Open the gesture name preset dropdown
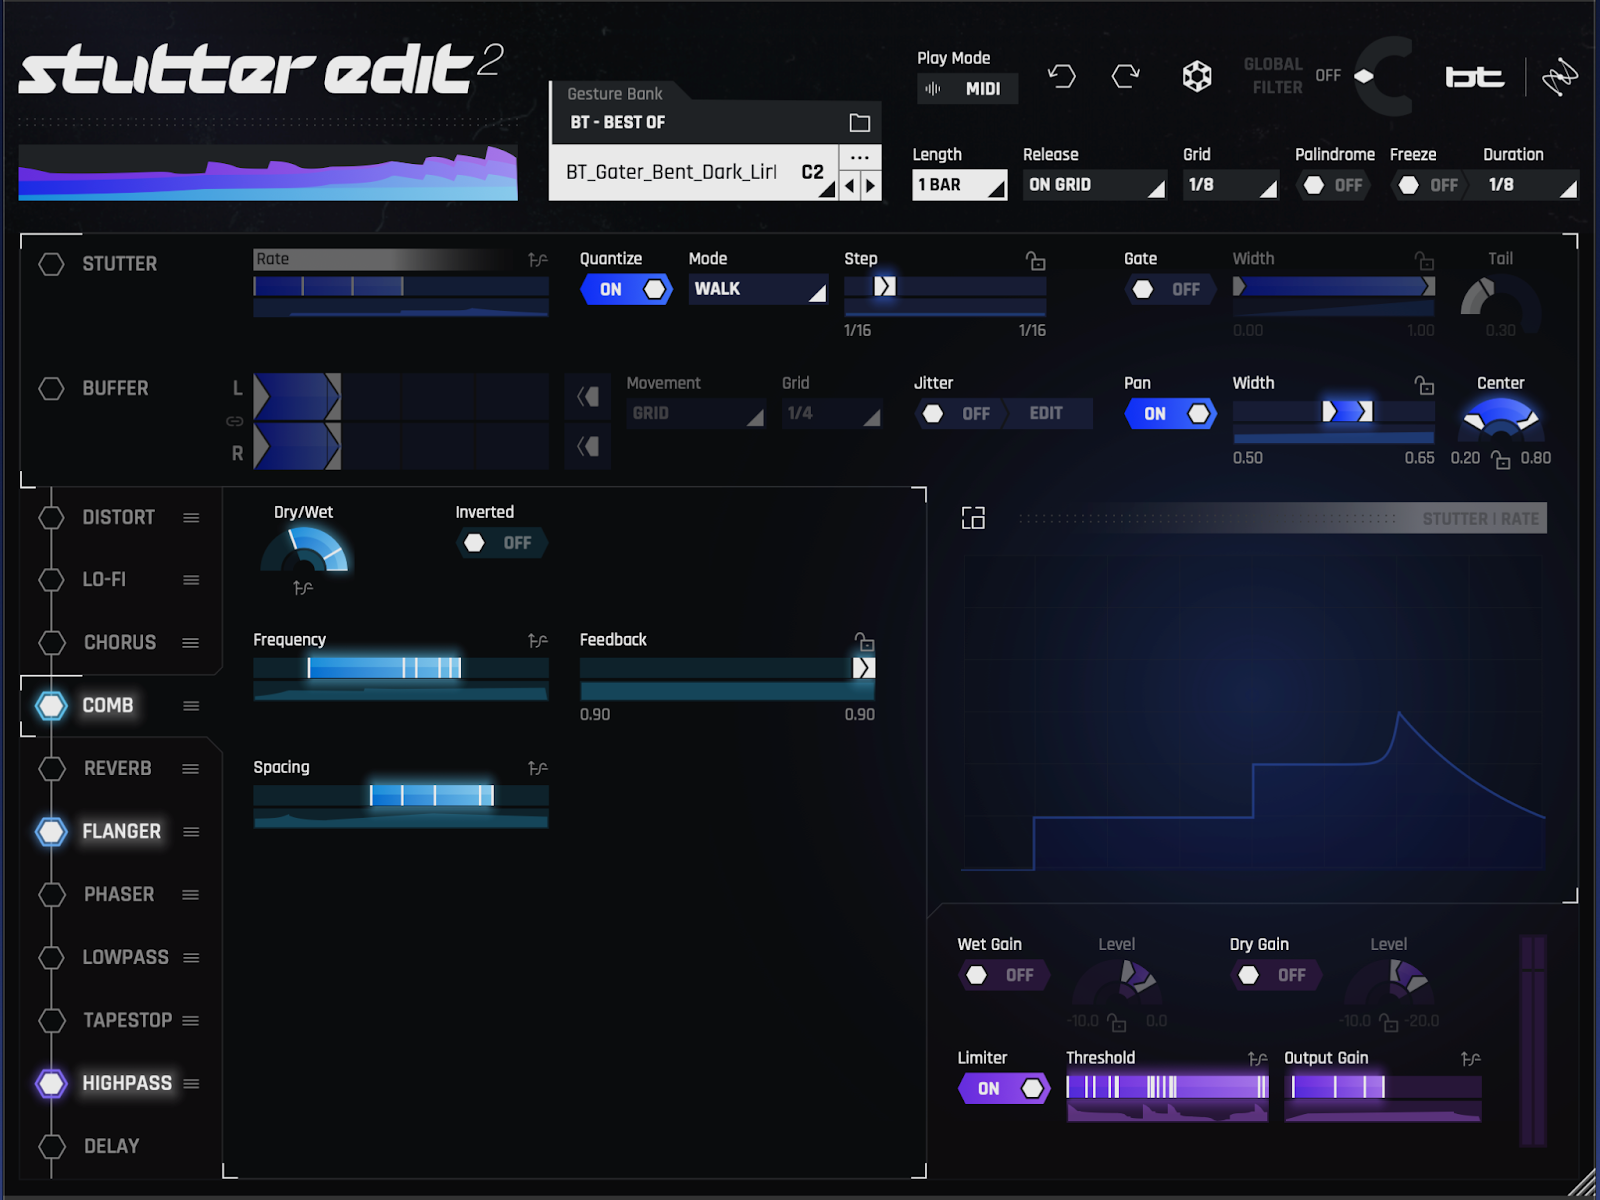 [x=694, y=172]
